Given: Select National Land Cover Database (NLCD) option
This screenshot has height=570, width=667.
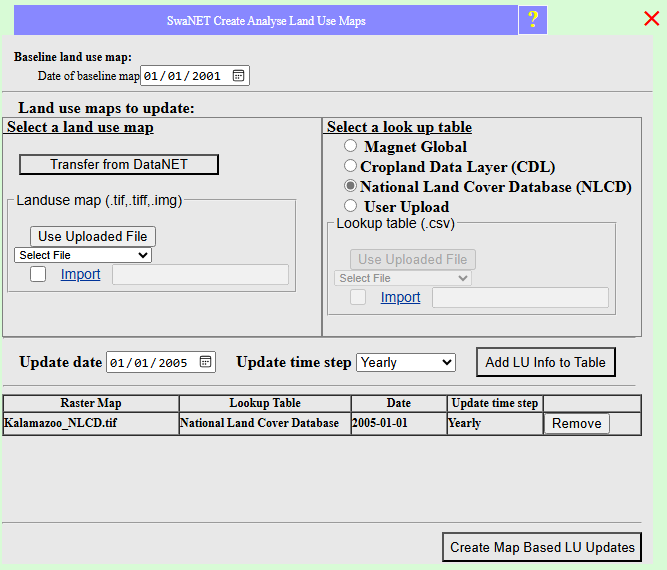Looking at the screenshot, I should click(x=350, y=186).
